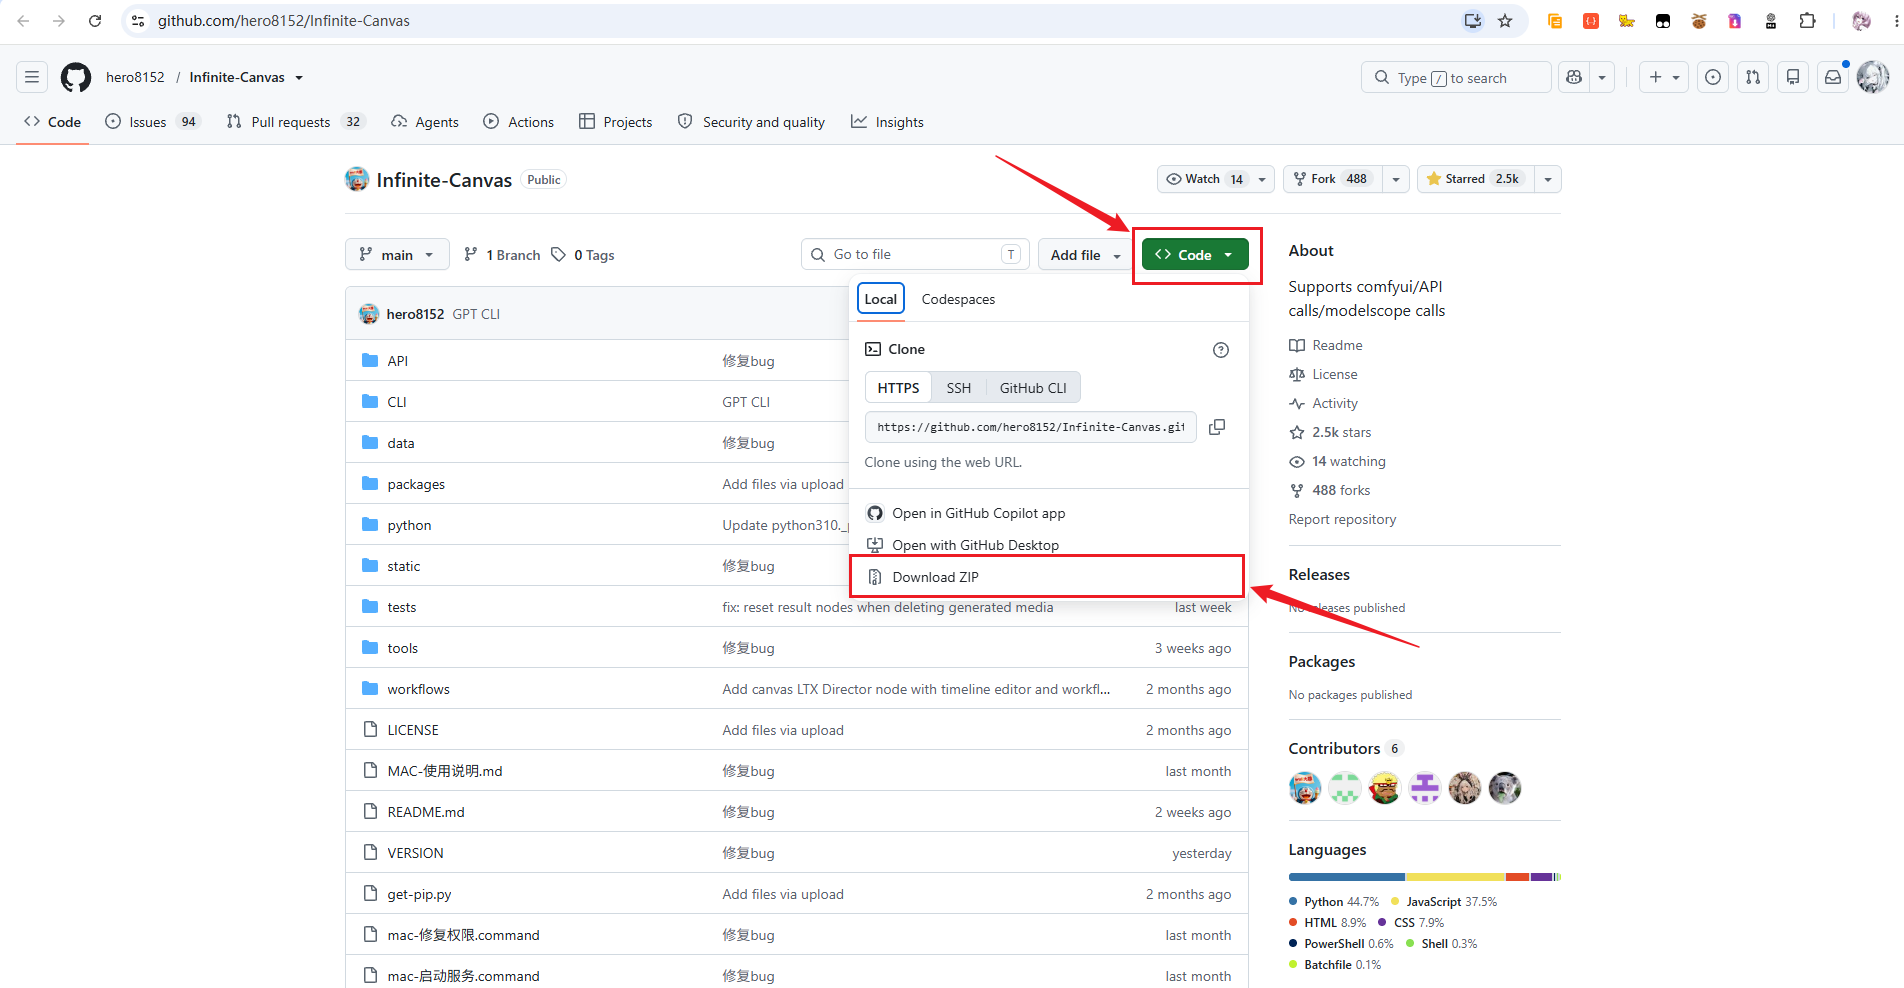The height and width of the screenshot is (988, 1904).
Task: Expand the Fork options arrow
Action: click(1396, 179)
